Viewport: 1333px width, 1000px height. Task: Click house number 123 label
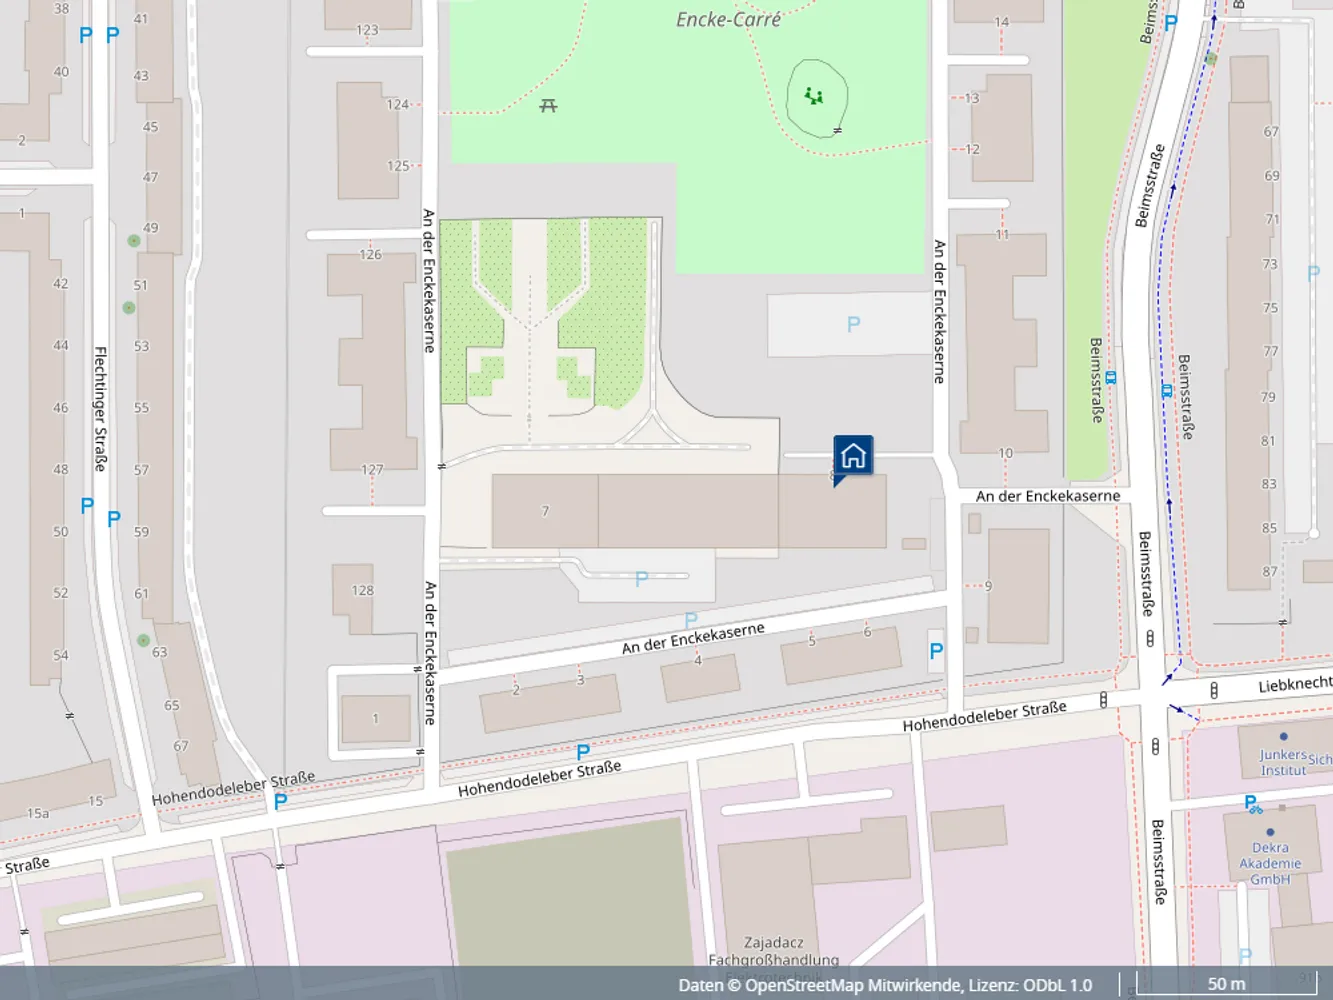[367, 30]
